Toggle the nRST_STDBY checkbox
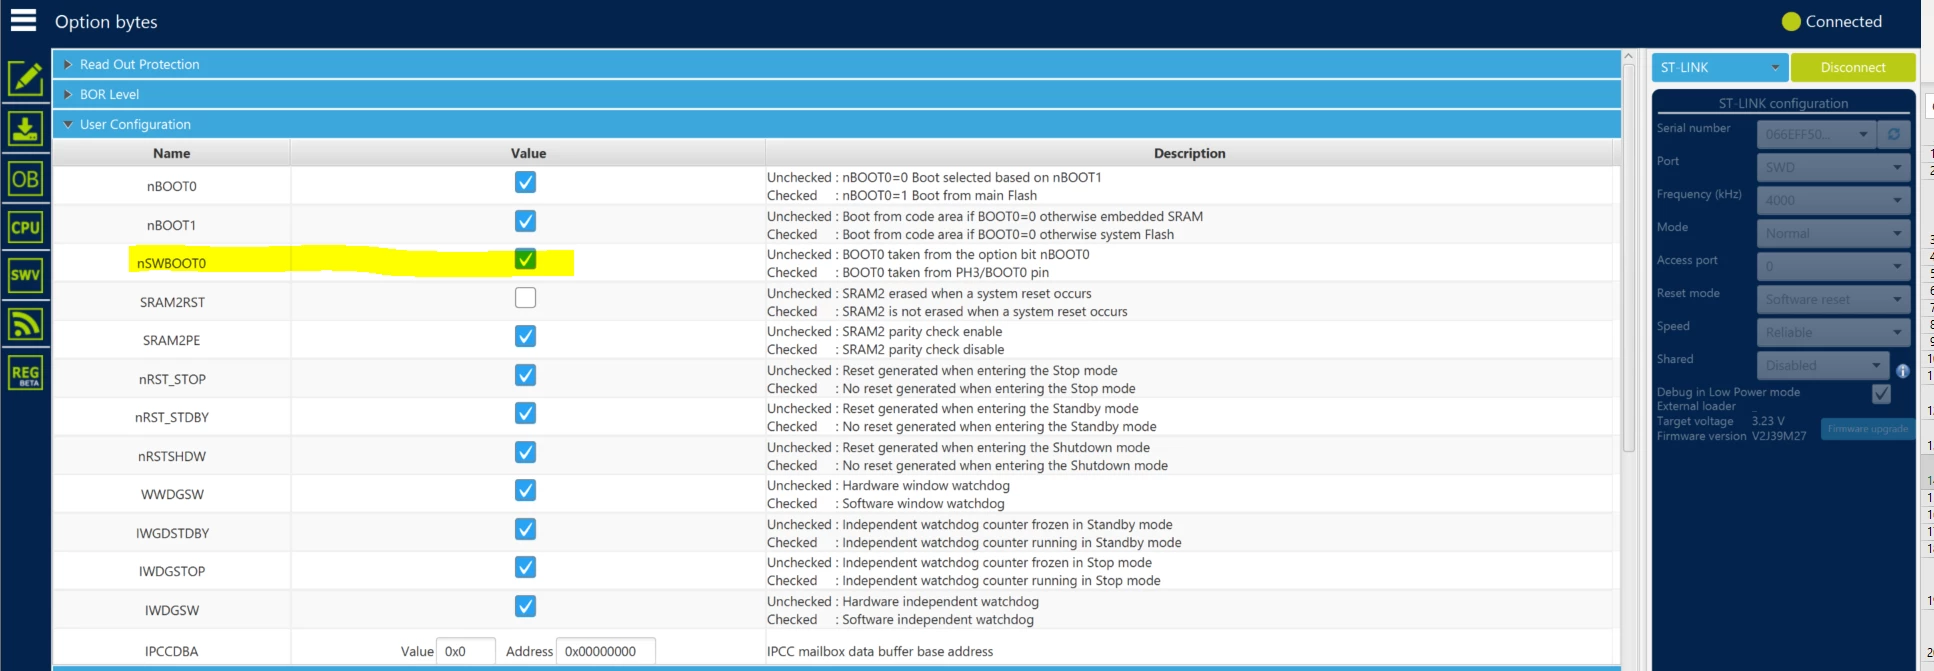This screenshot has width=1934, height=671. click(525, 413)
